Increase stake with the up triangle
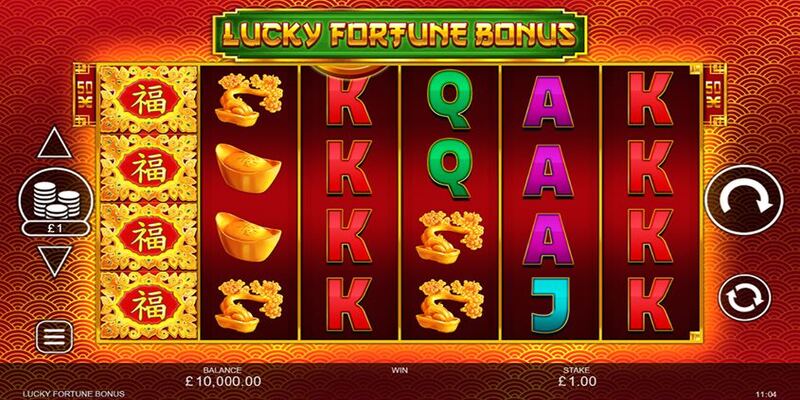 pos(55,143)
